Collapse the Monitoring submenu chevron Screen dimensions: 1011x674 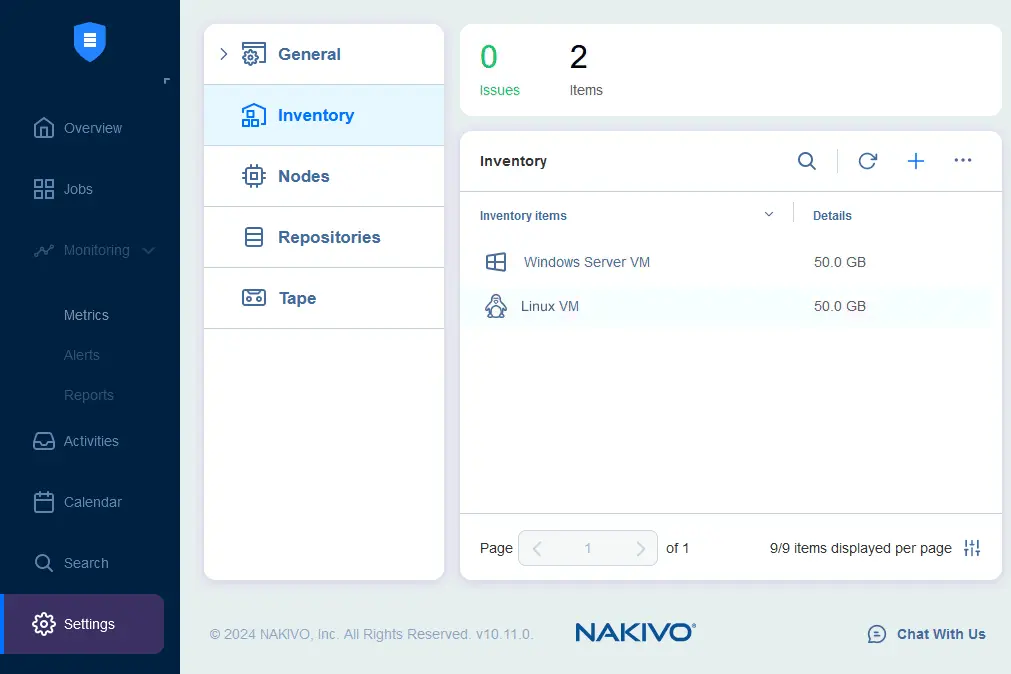click(x=148, y=250)
